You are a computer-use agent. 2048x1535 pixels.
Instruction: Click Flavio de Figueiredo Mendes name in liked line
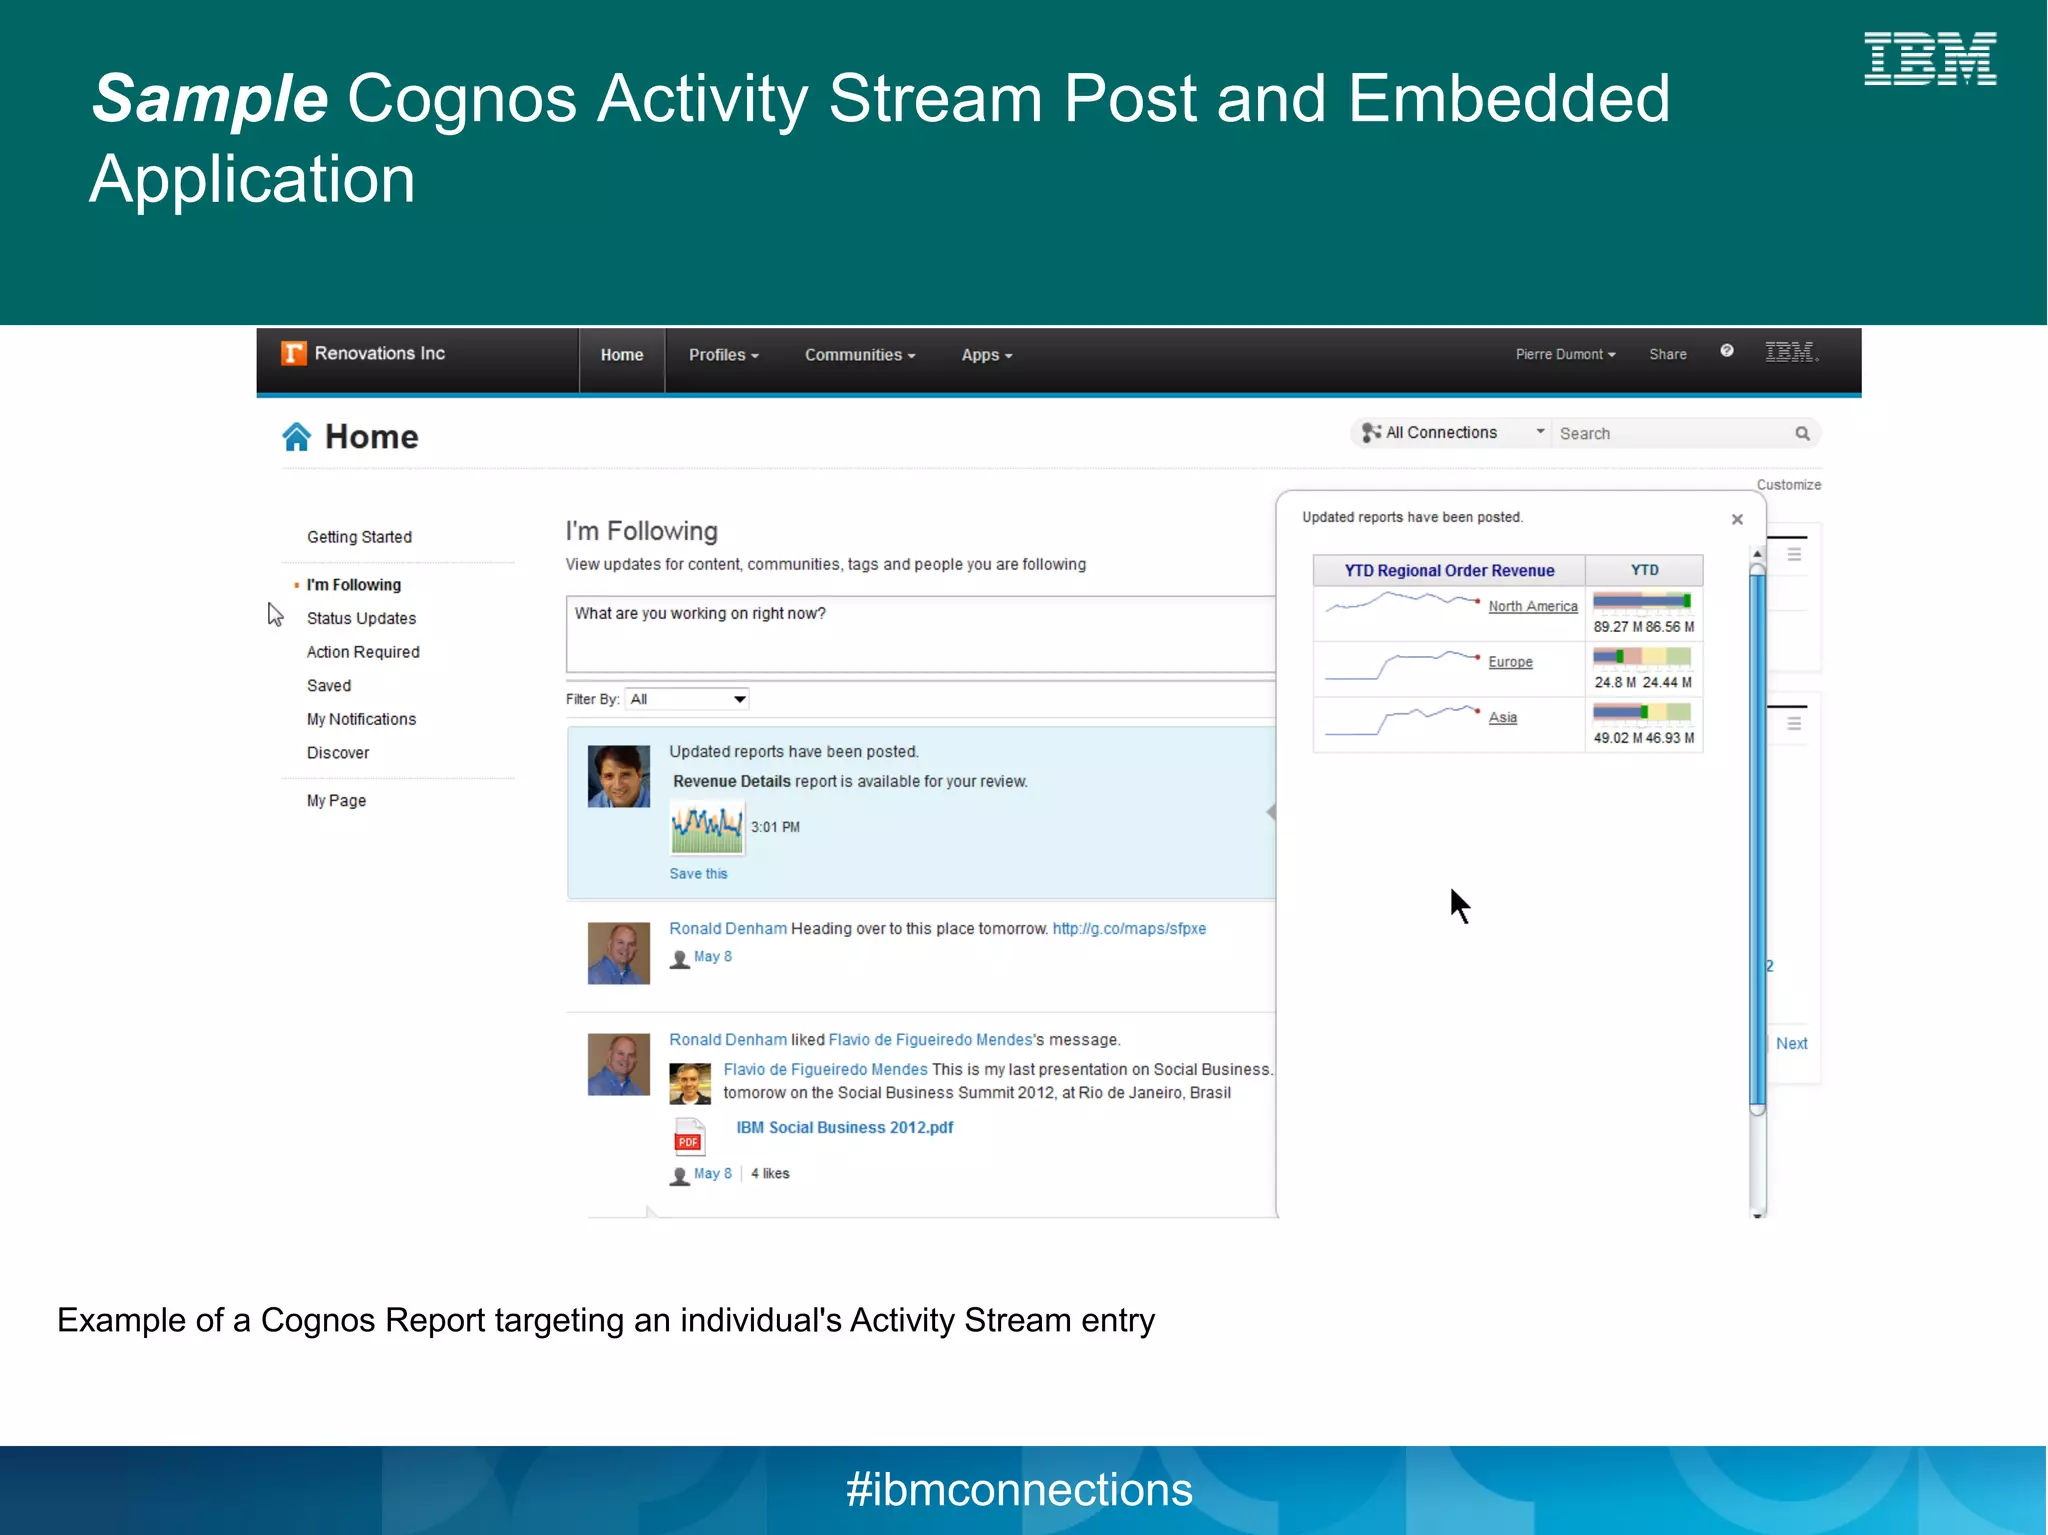(930, 1040)
